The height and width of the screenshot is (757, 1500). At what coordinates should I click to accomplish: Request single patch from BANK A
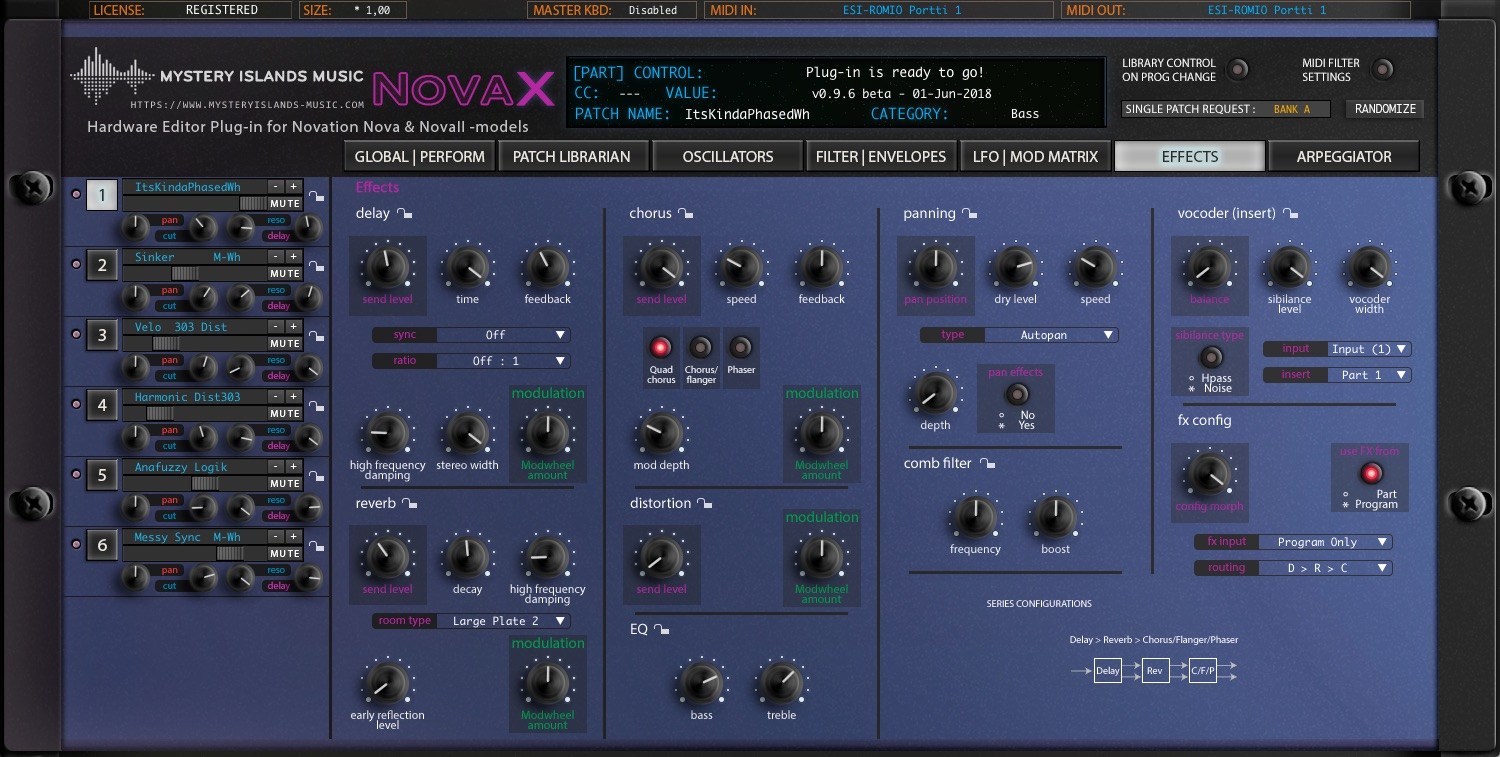1294,109
